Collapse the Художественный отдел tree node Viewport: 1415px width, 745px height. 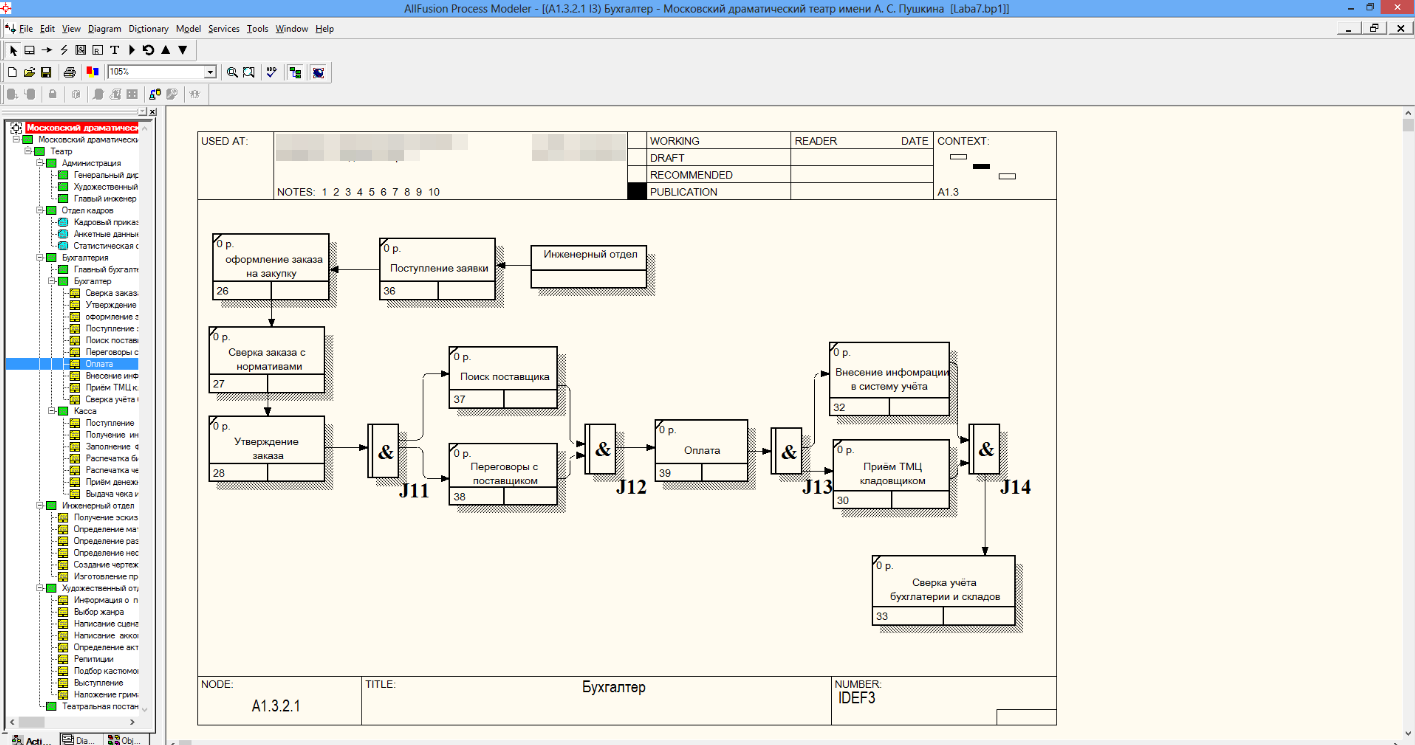[x=40, y=588]
